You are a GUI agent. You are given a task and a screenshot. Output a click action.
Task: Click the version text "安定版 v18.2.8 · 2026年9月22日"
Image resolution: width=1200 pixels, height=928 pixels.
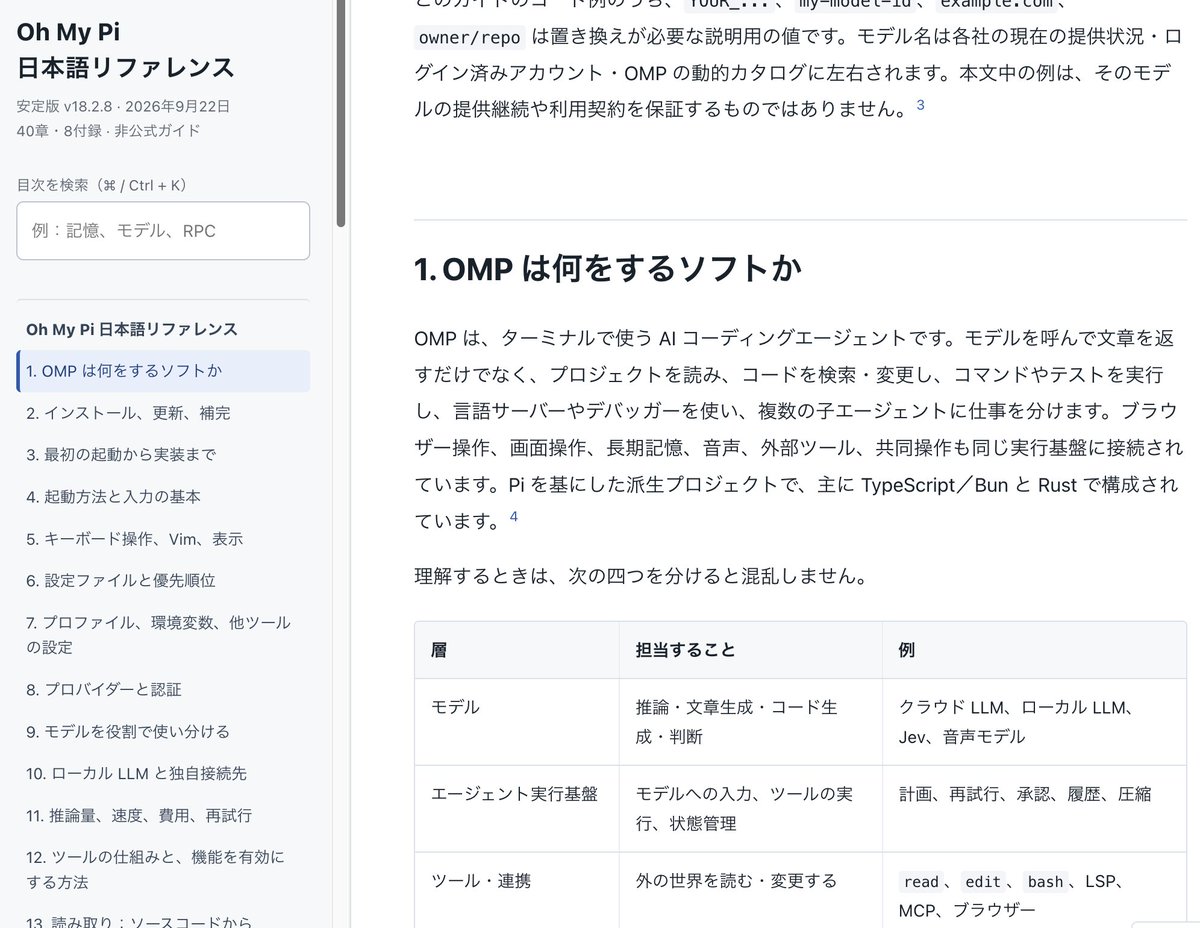(123, 106)
